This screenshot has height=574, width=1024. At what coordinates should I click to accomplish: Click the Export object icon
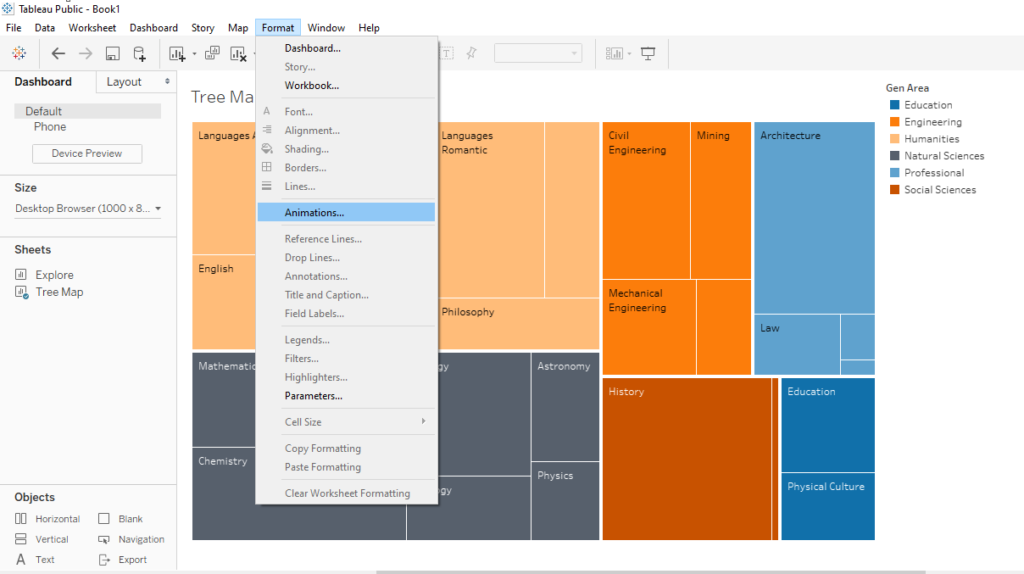(104, 559)
